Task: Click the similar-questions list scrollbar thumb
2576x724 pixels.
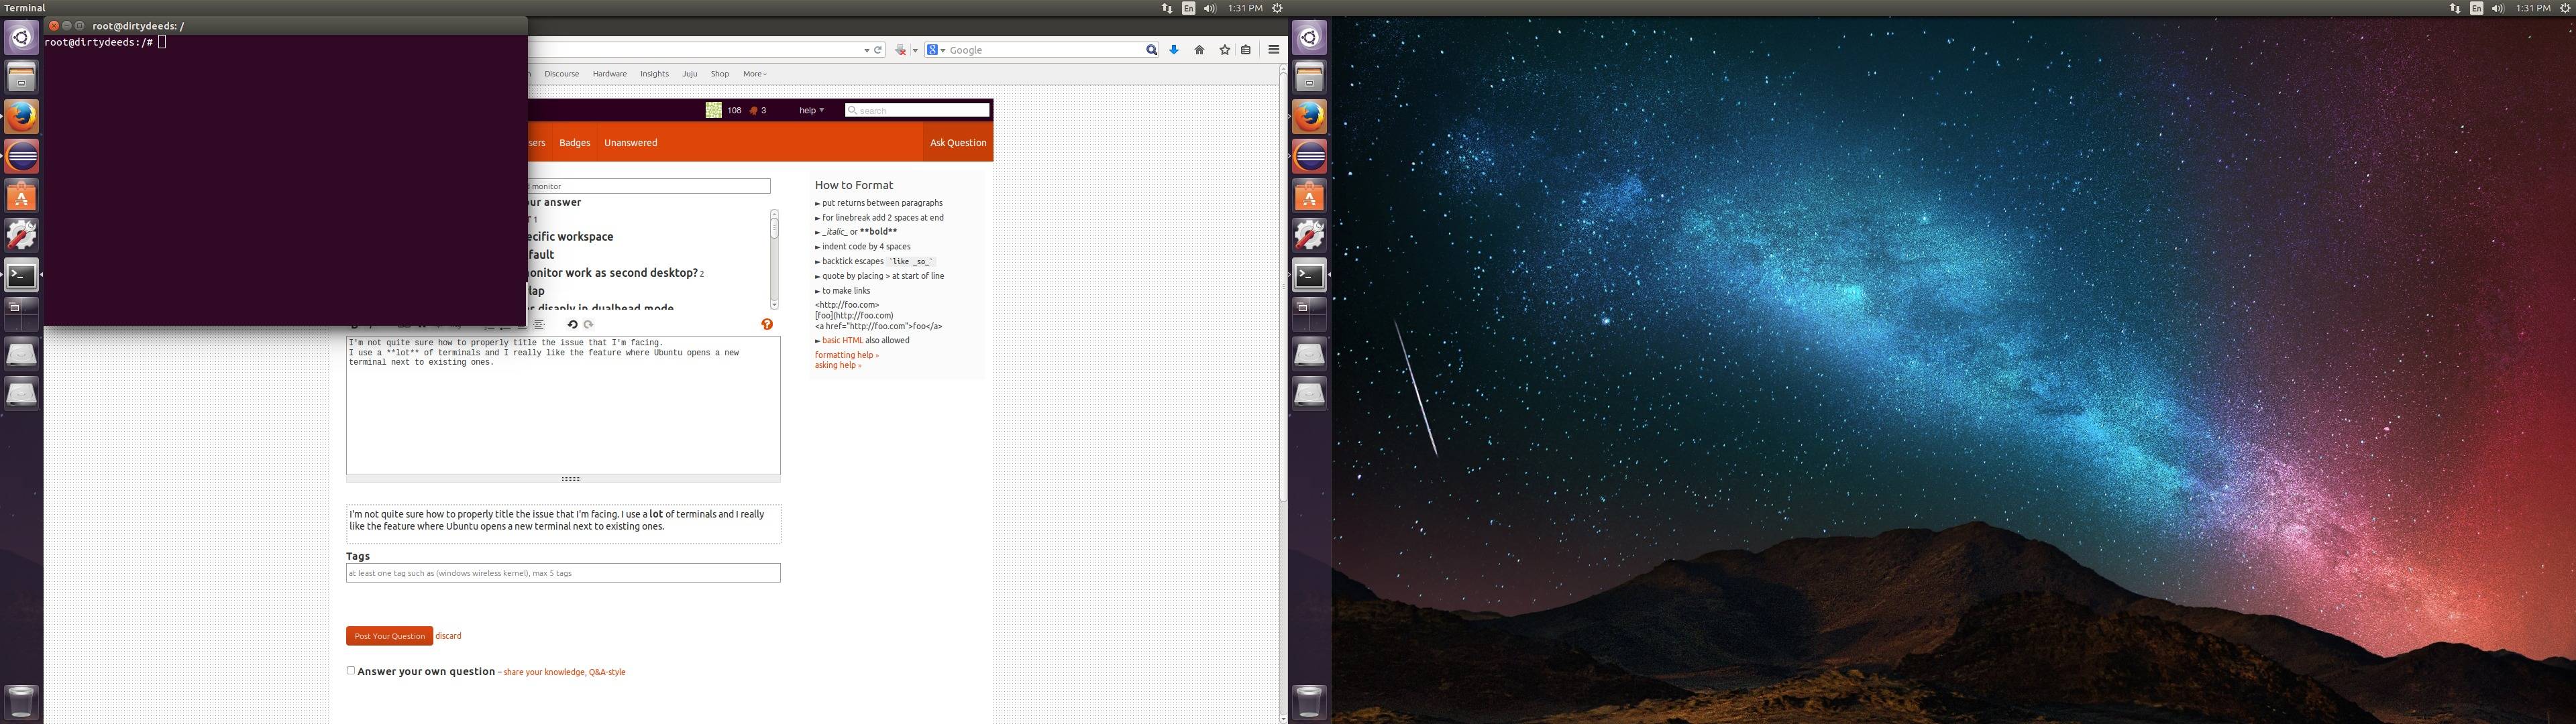Action: pos(774,228)
